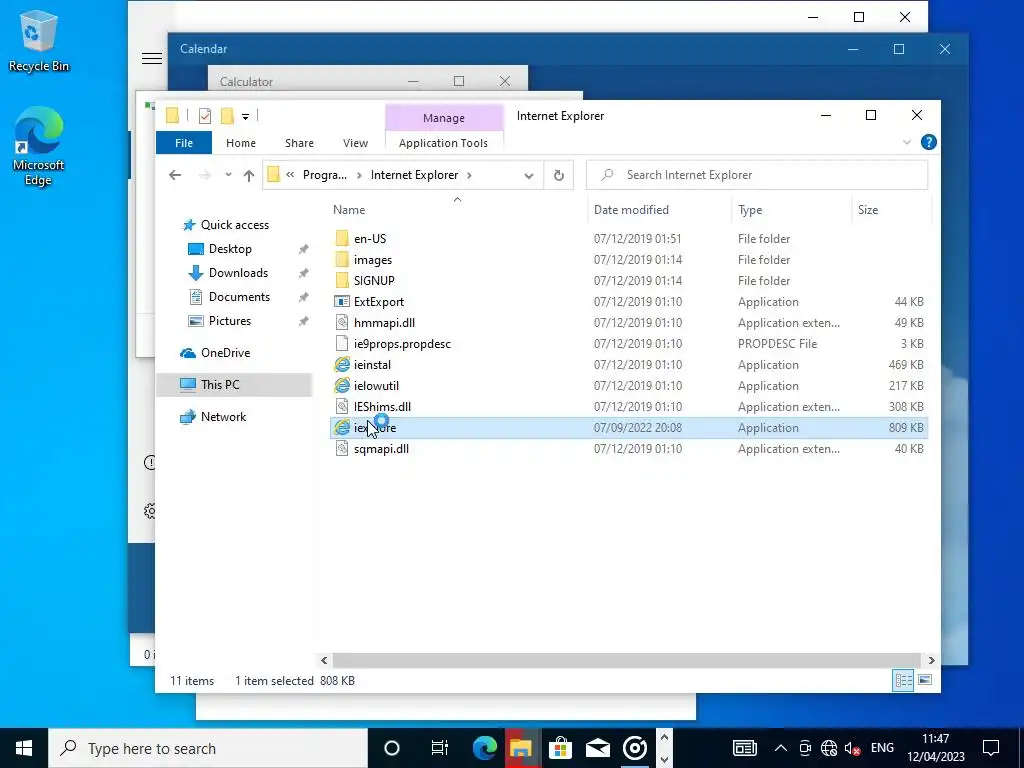The image size is (1024, 768).
Task: Select the iexplore application icon
Action: (342, 428)
